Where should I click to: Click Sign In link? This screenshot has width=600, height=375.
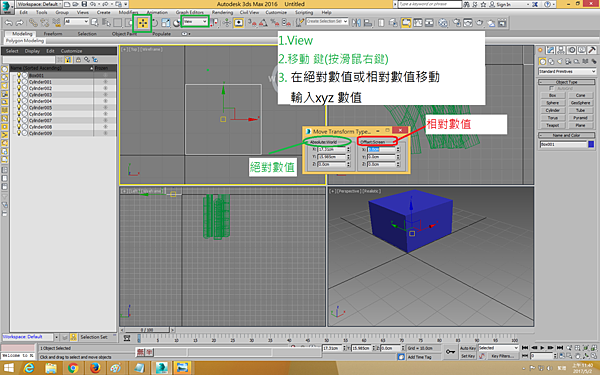tap(504, 4)
